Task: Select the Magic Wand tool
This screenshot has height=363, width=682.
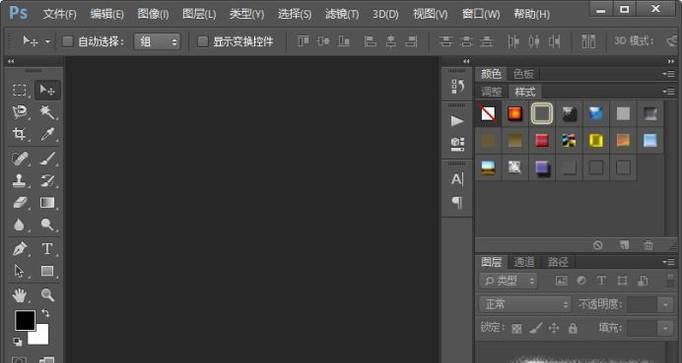Action: (47, 112)
